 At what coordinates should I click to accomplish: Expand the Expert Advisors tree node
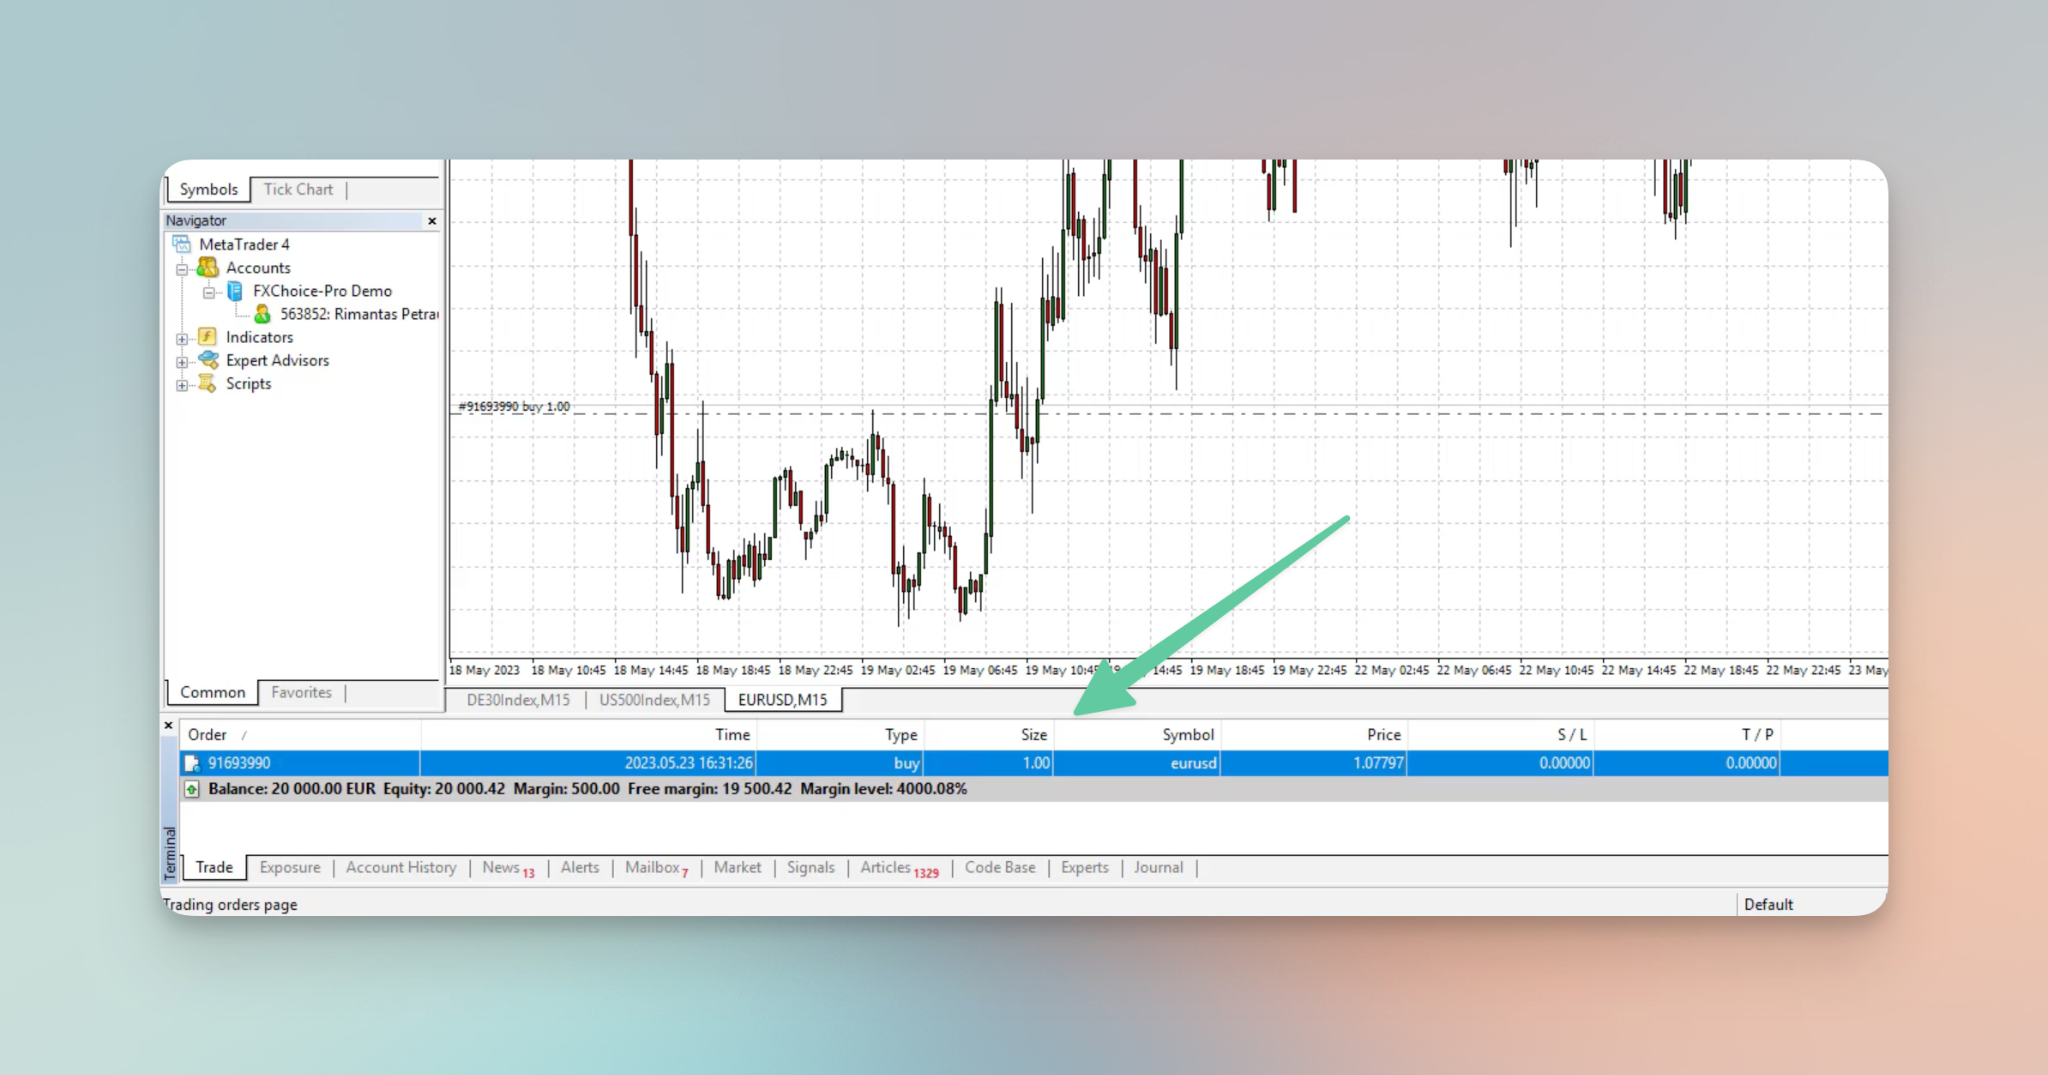(182, 362)
